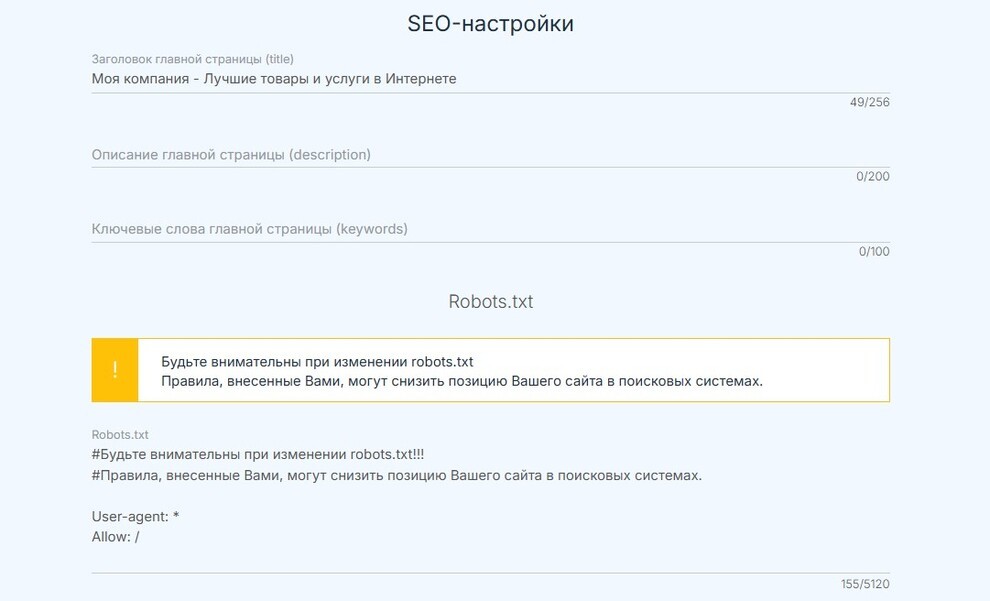This screenshot has height=601, width=990.
Task: Click the 155/5120 character counter
Action: tap(865, 584)
